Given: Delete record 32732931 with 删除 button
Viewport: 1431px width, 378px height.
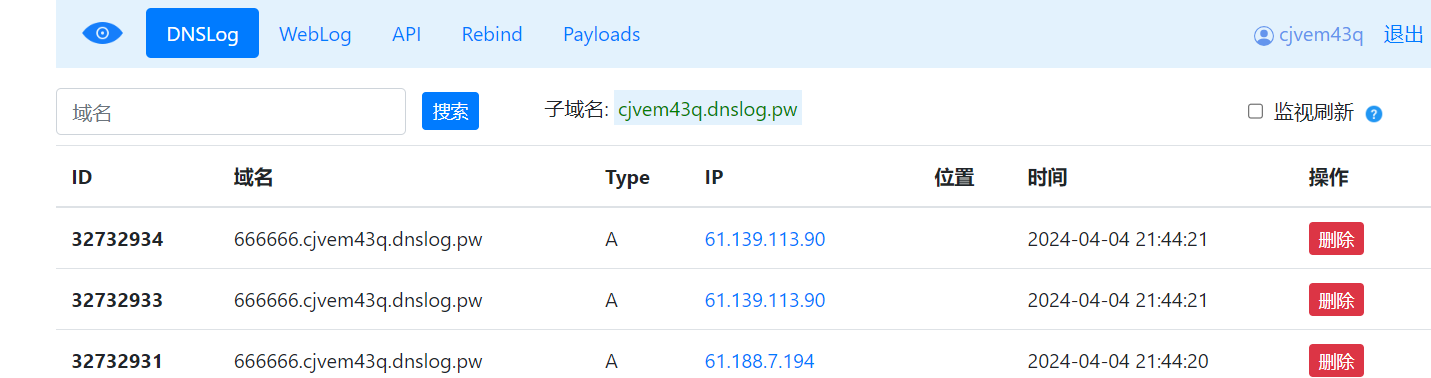Looking at the screenshot, I should tap(1336, 360).
